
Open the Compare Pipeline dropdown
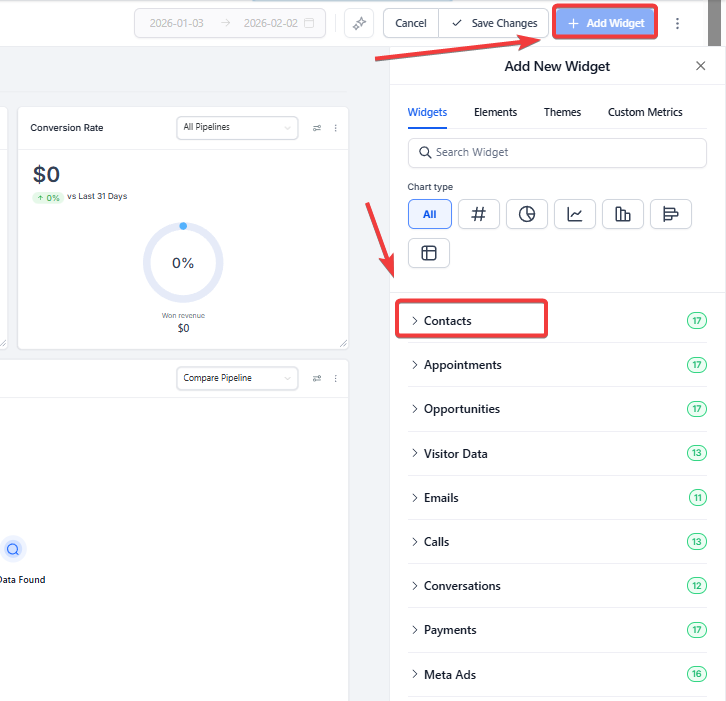236,378
